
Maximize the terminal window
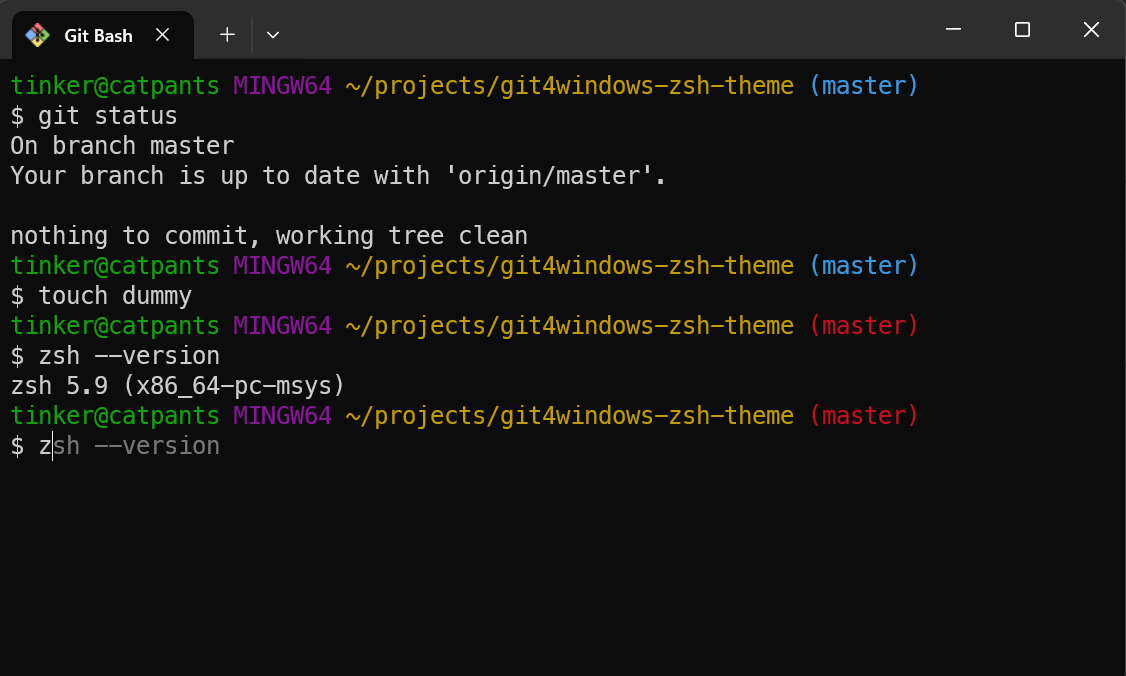click(x=1022, y=29)
